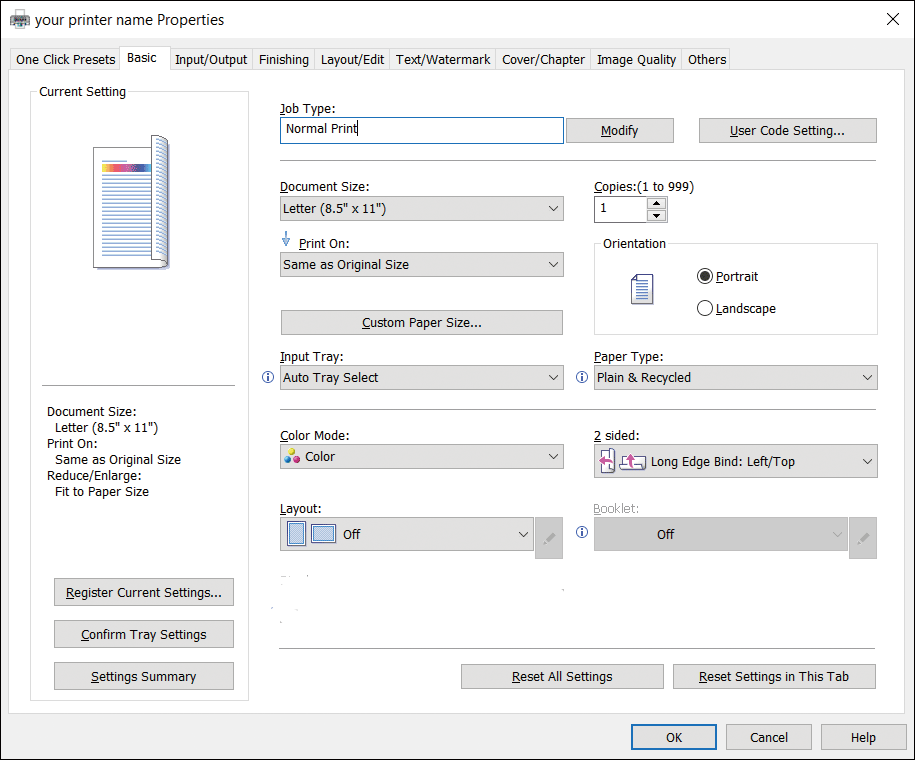Decrease the number of copies
This screenshot has width=915, height=760.
[x=656, y=215]
